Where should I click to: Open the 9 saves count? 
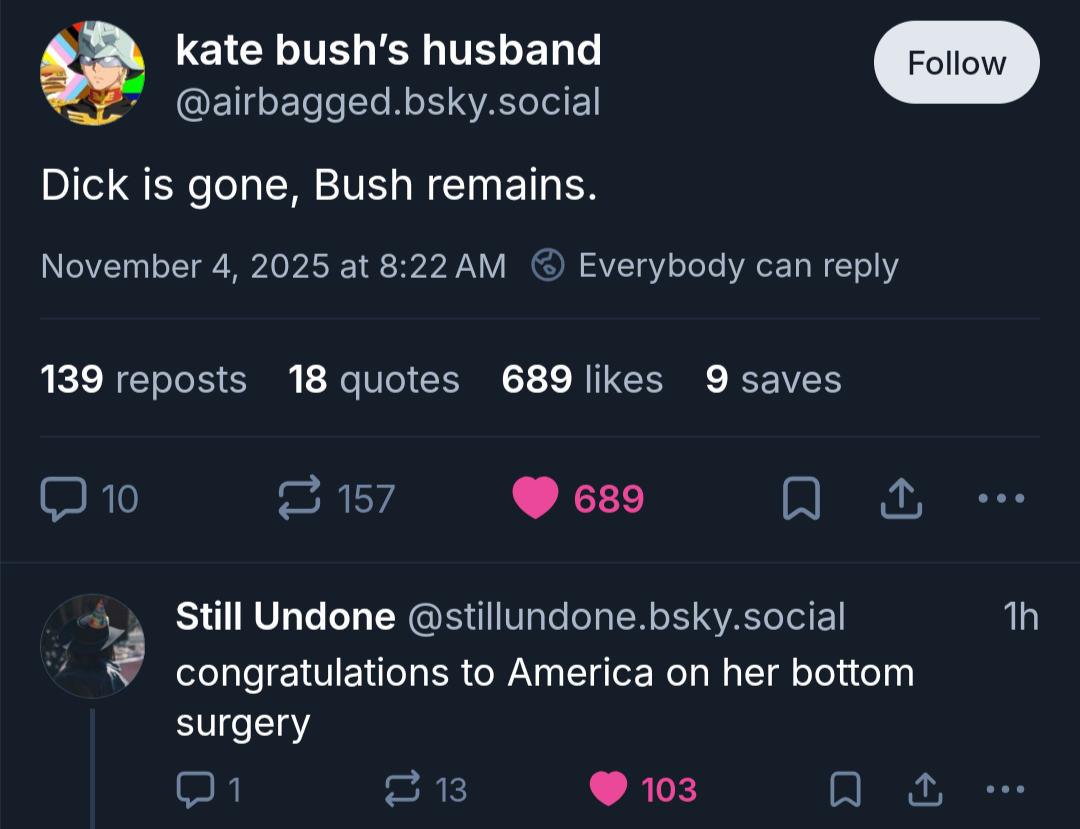point(773,380)
